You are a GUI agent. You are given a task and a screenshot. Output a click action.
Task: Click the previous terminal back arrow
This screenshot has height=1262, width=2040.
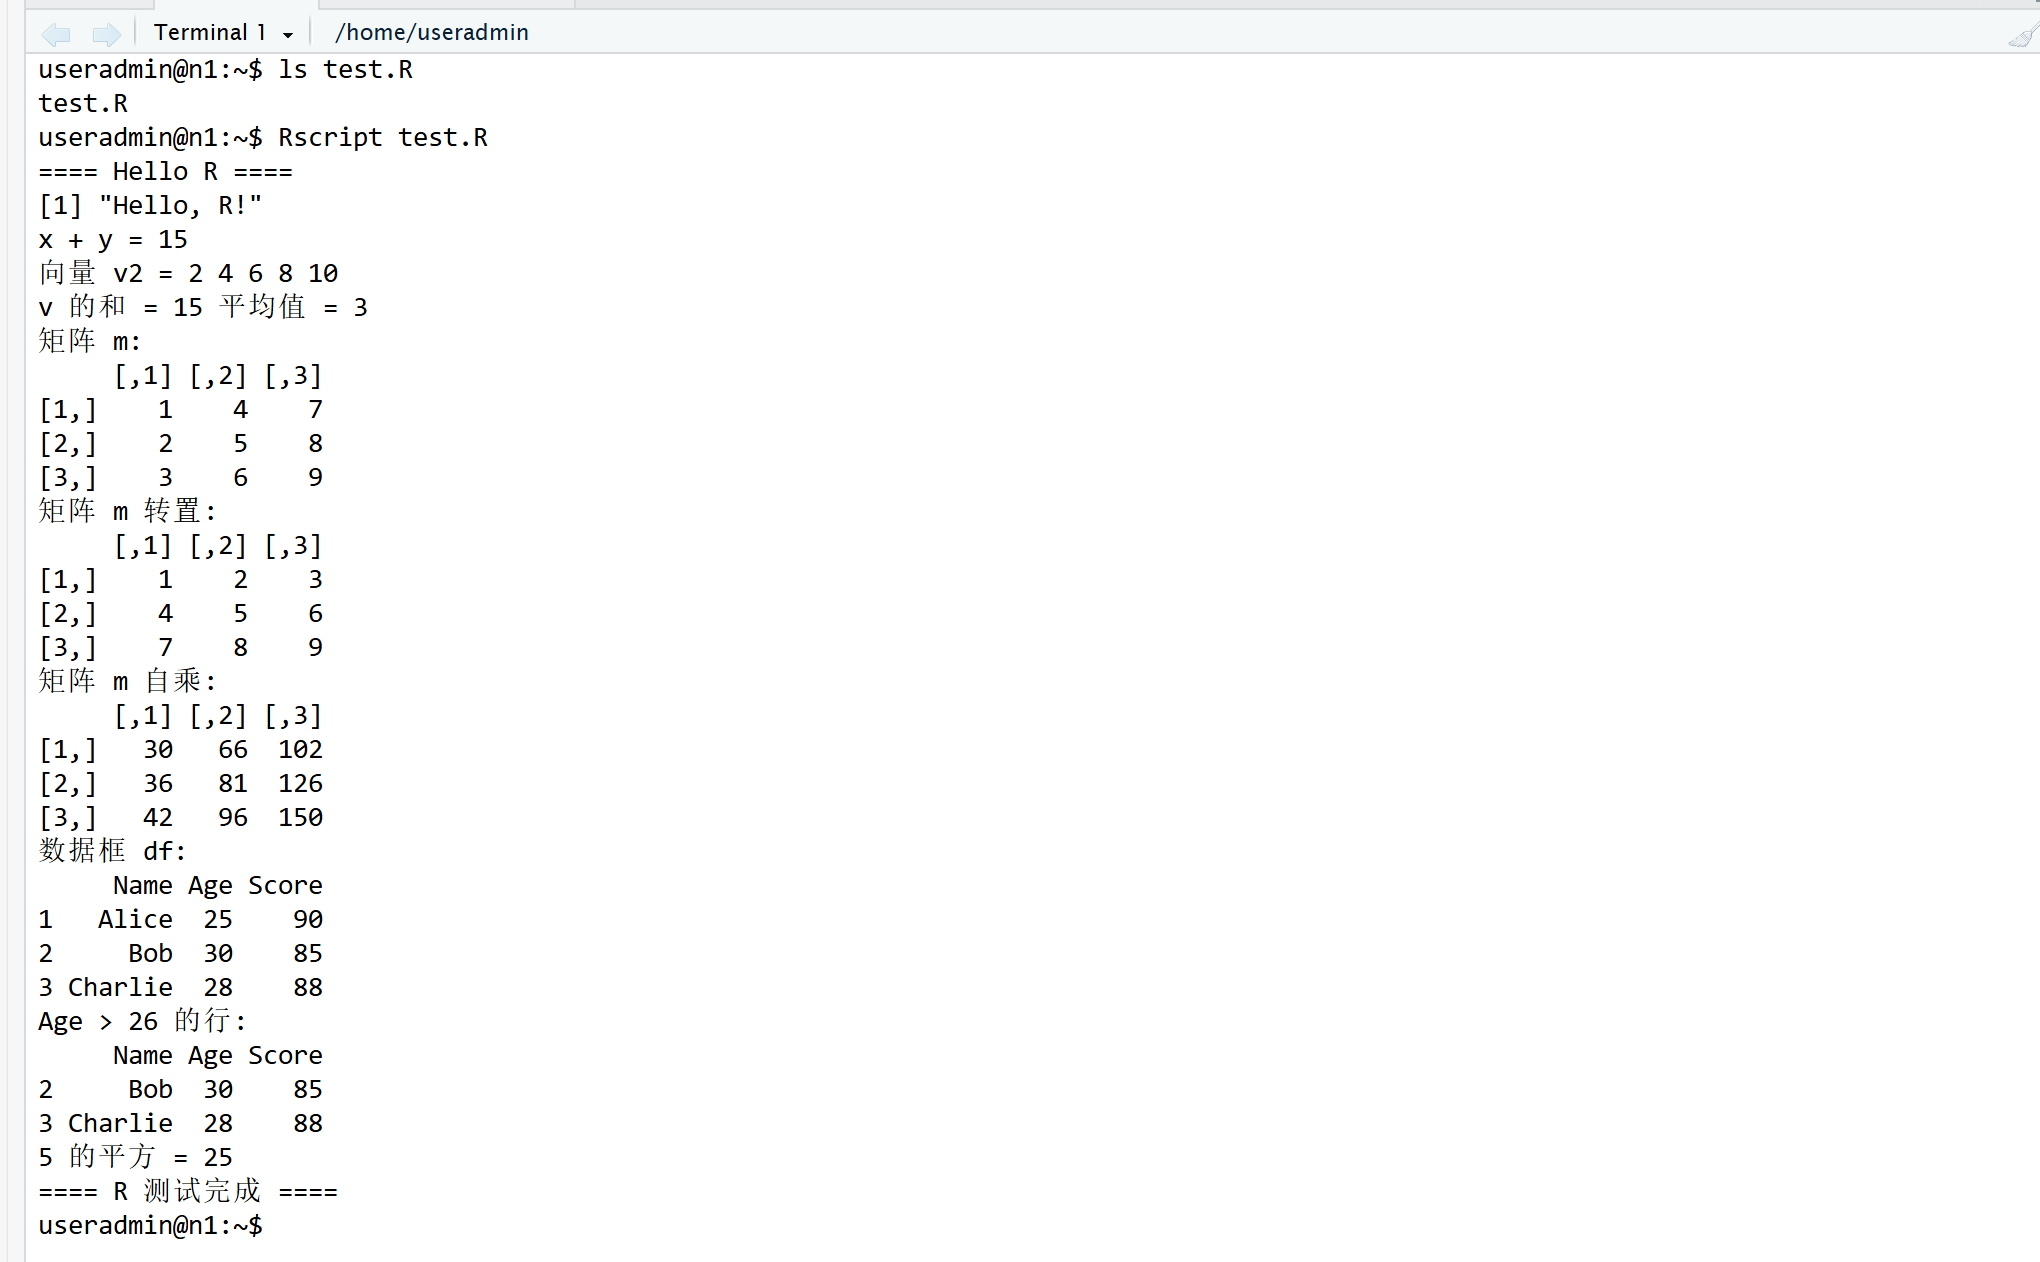pos(56,34)
